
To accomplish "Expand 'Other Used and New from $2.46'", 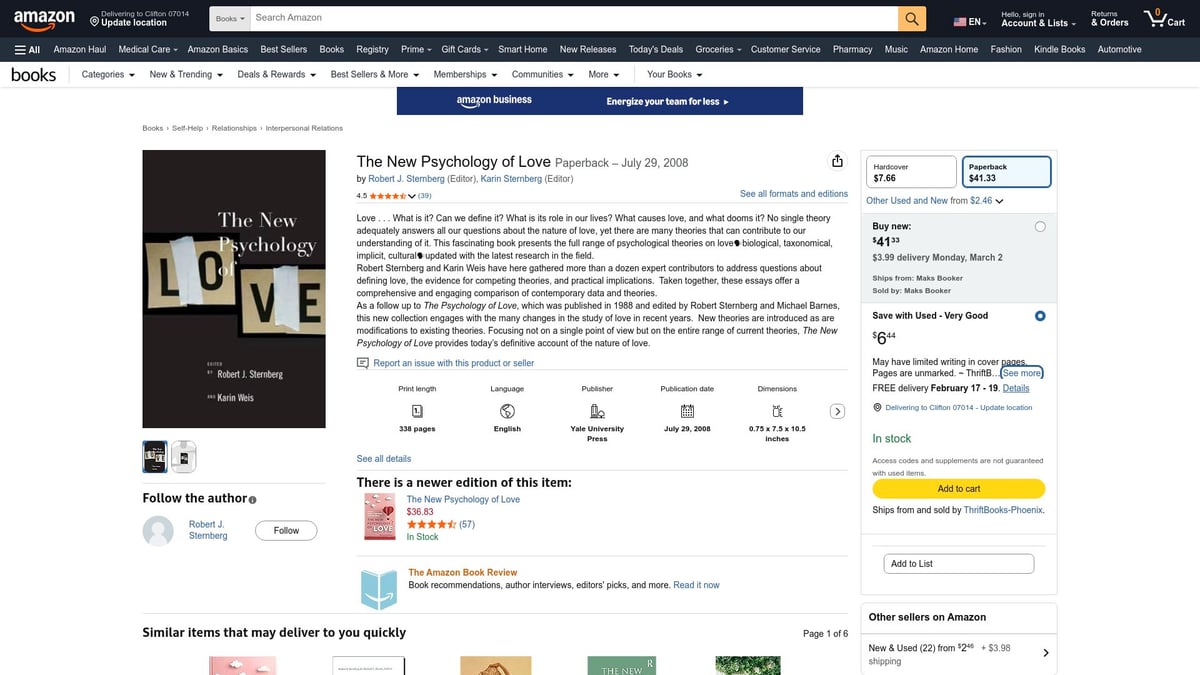I will (x=931, y=200).
